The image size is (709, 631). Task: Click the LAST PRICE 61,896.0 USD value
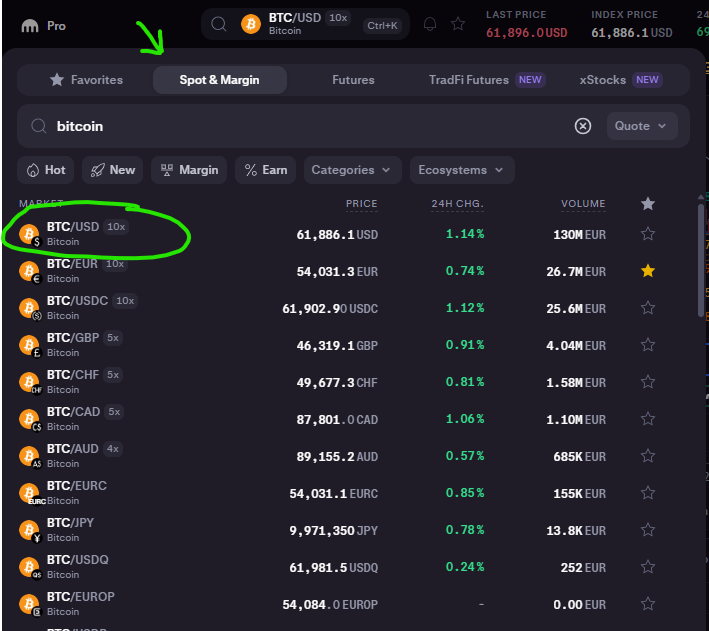point(526,33)
